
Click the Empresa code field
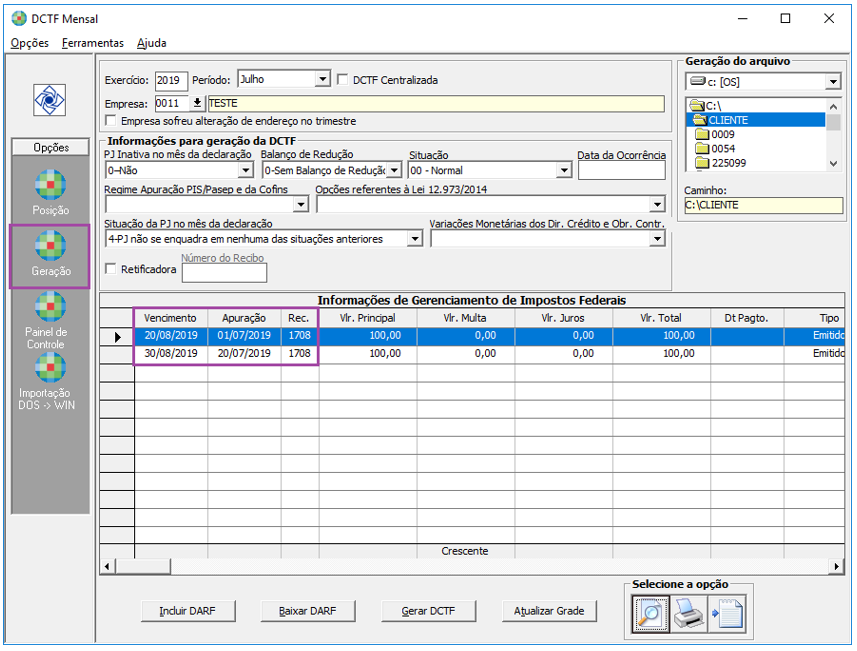172,103
